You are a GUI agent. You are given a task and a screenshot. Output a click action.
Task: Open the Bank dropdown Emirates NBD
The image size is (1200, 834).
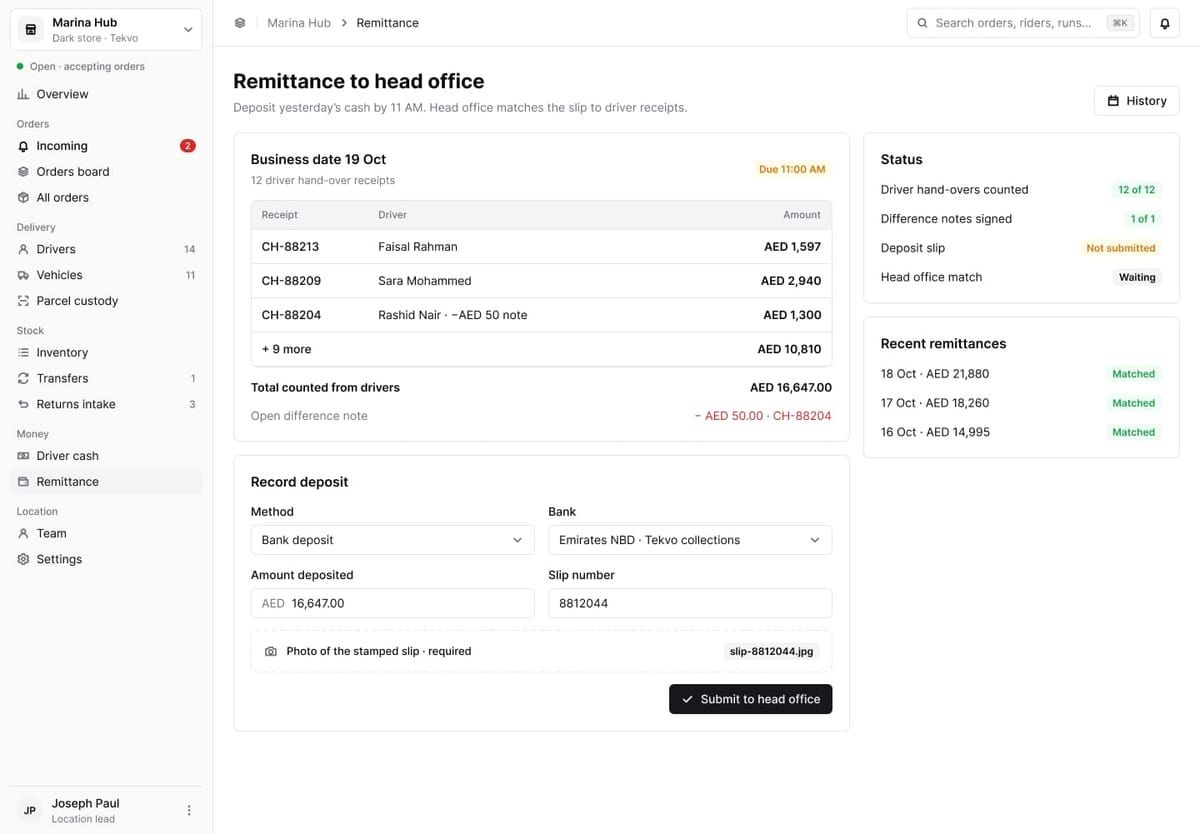(x=690, y=540)
